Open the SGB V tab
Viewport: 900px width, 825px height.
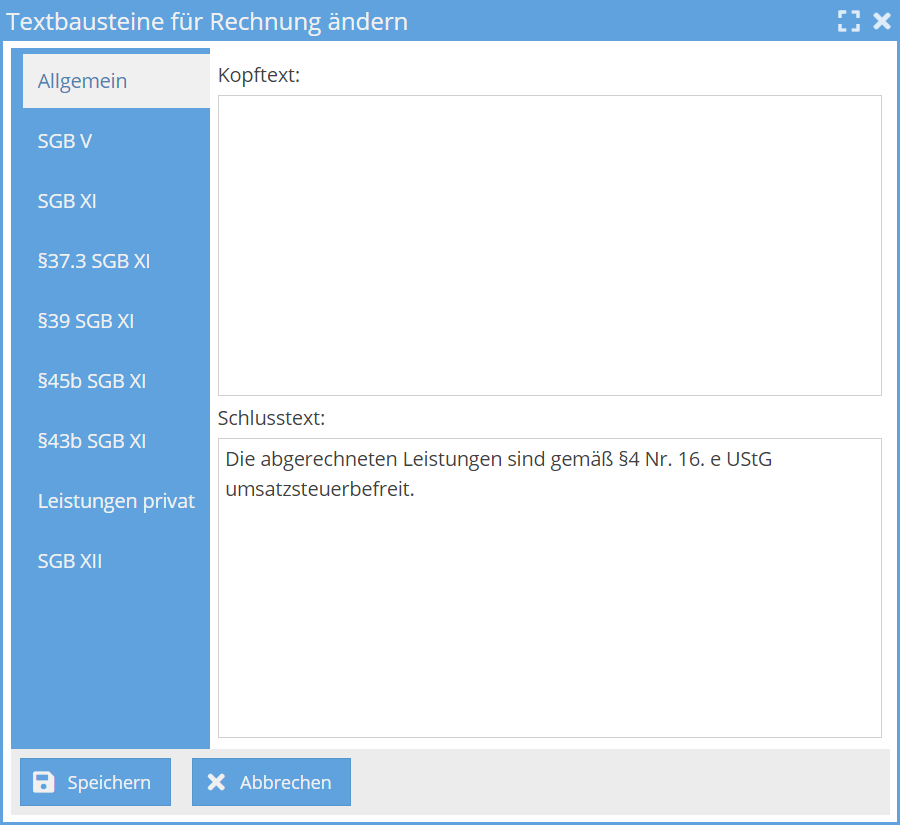[65, 141]
